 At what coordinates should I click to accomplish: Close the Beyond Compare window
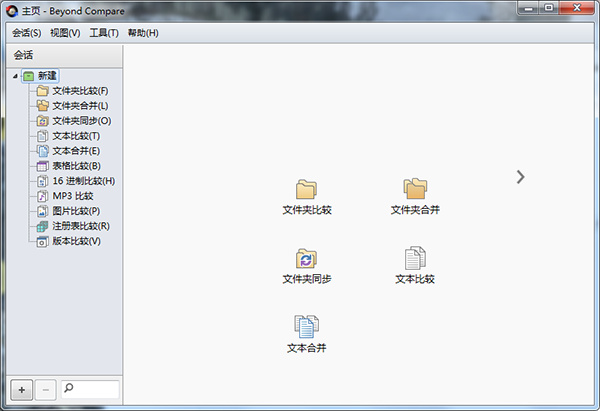577,8
